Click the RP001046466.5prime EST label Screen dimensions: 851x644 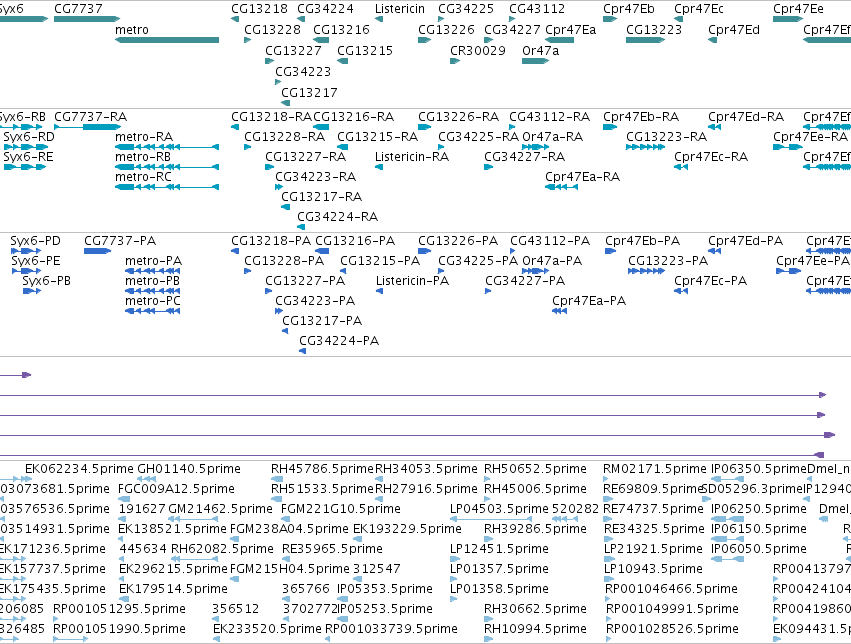pyautogui.click(x=671, y=589)
